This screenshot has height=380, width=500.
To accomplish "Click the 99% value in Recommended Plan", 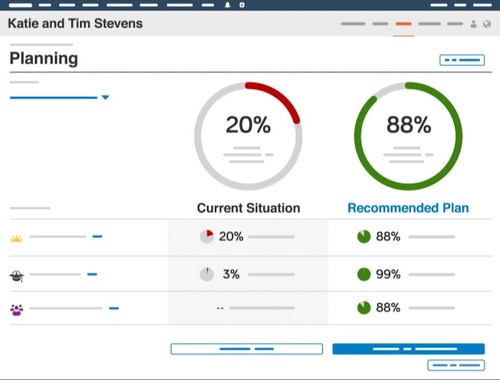I will [388, 274].
